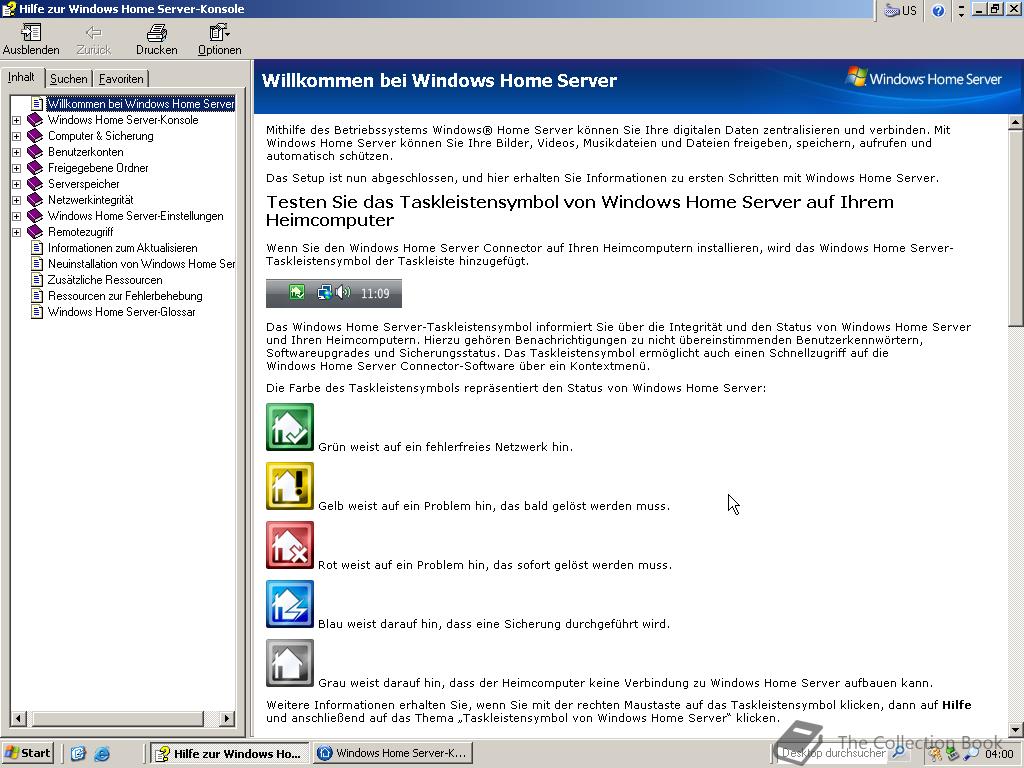This screenshot has width=1024, height=768.
Task: Click the Show Desktop quick launch icon
Action: (78, 754)
